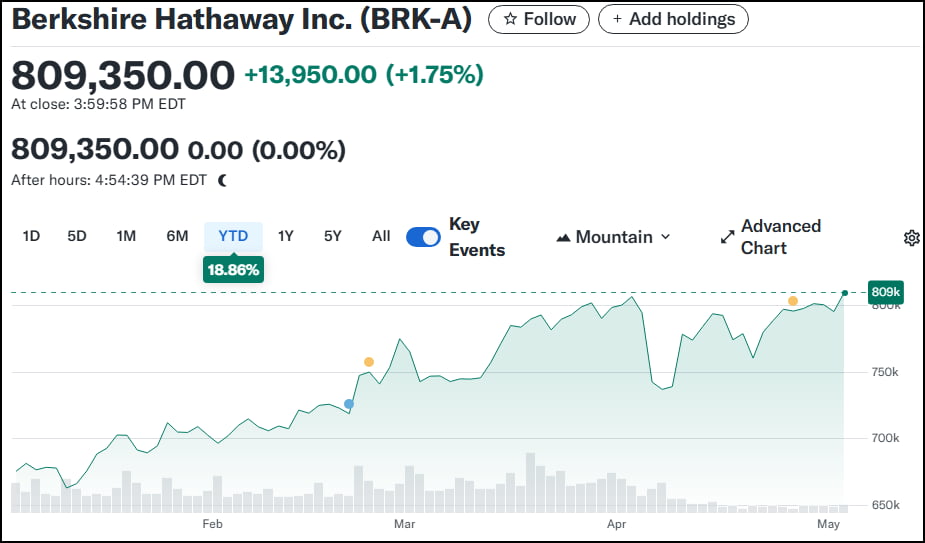Click the blue key event dot
Image resolution: width=925 pixels, height=543 pixels.
pyautogui.click(x=349, y=404)
